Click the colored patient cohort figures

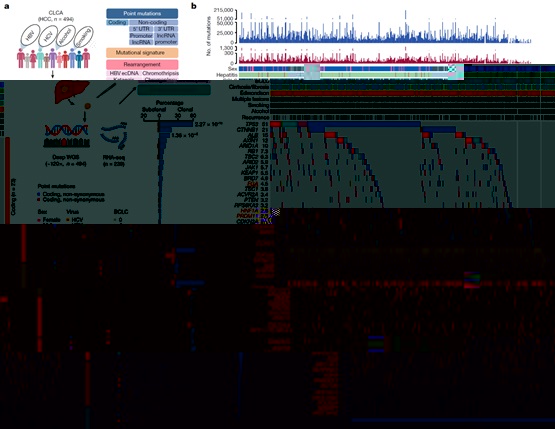pyautogui.click(x=53, y=58)
